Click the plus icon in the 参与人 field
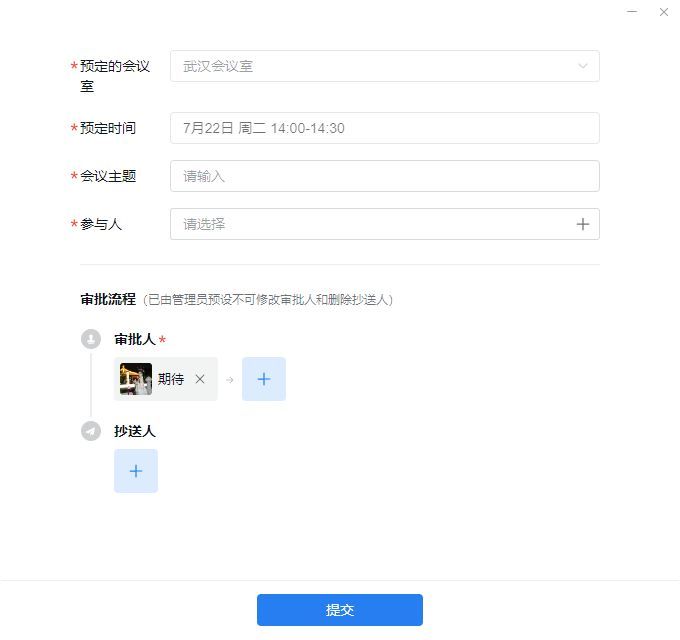The height and width of the screenshot is (640, 680). tap(582, 224)
